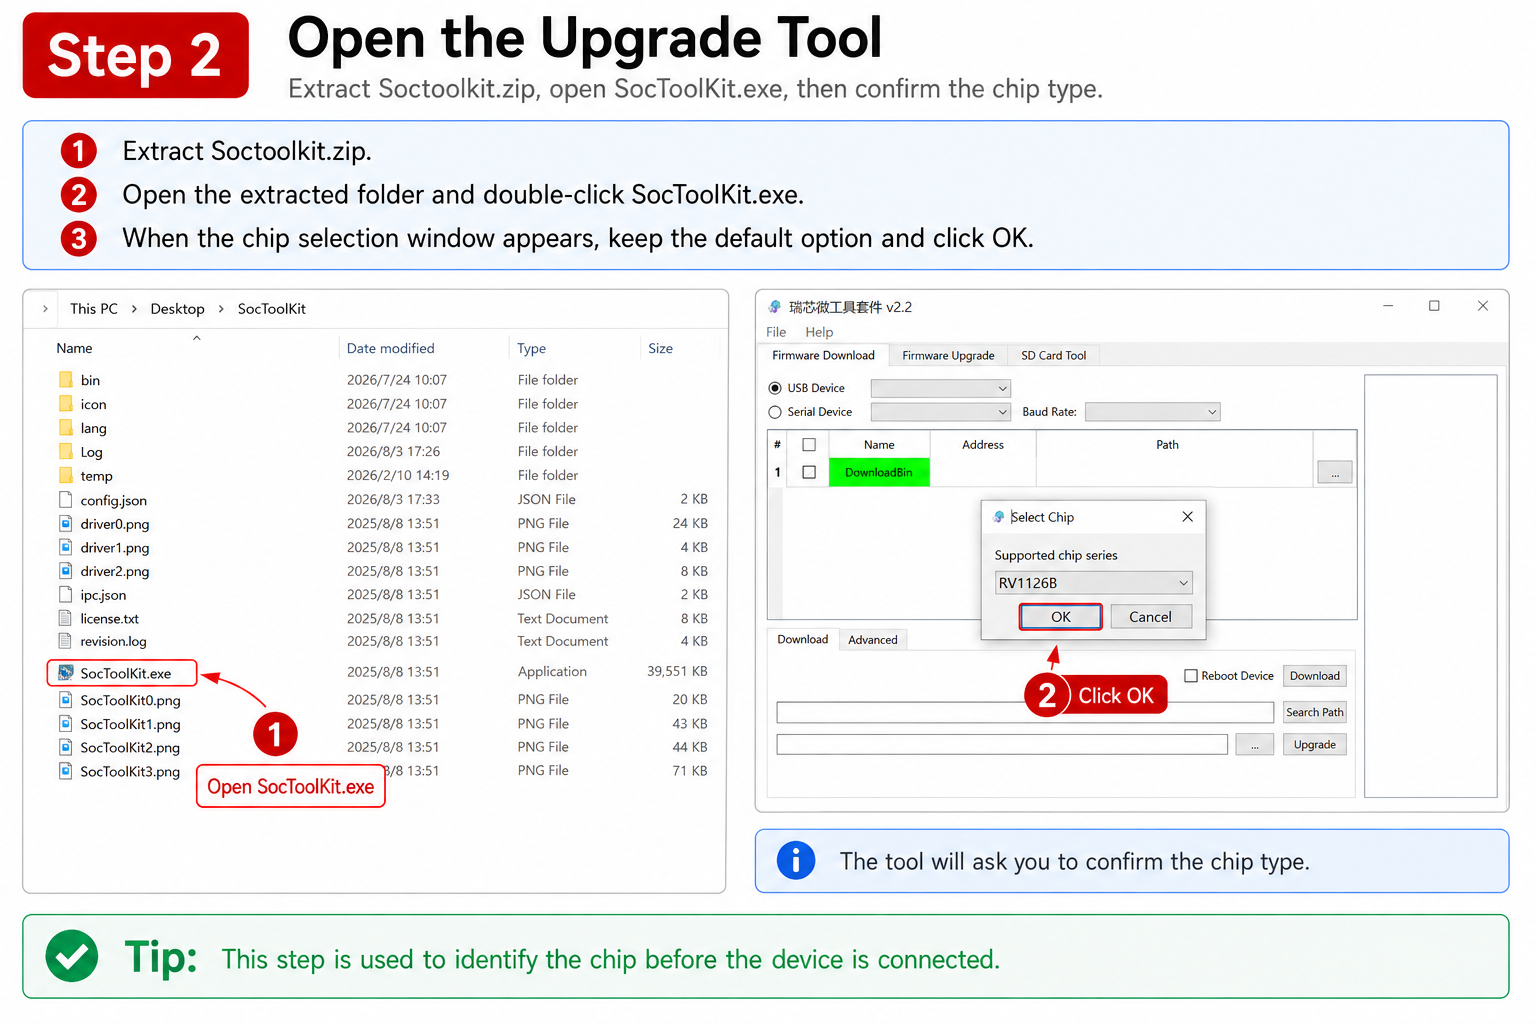This screenshot has width=1536, height=1024.
Task: Select the Log folder icon
Action: [66, 452]
